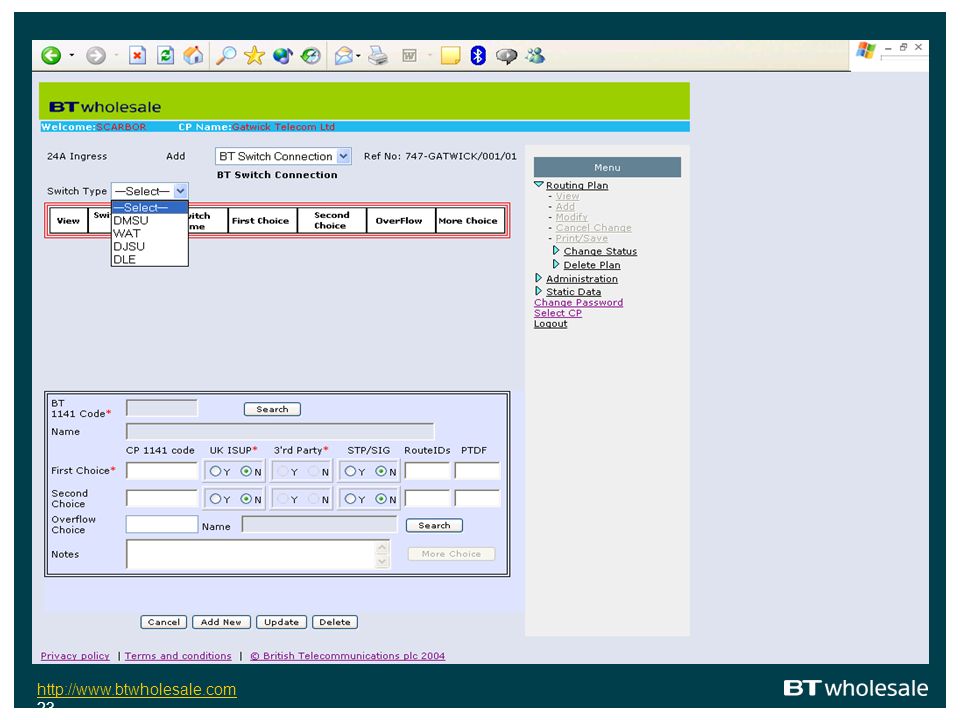Open Favorites with the star icon
The image size is (960, 720).
(x=254, y=56)
